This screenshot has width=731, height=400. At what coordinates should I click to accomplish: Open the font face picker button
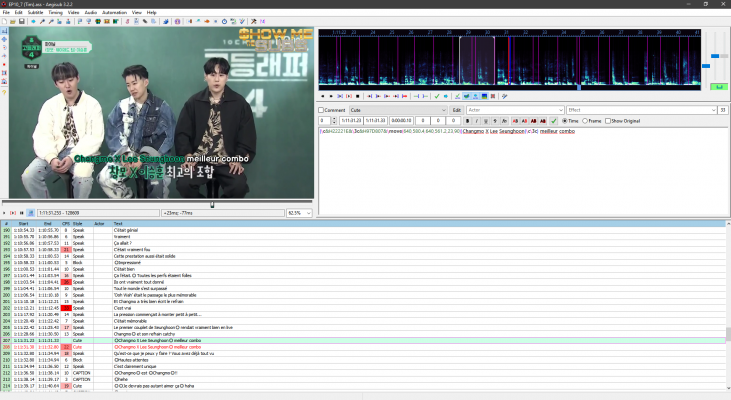[504, 121]
